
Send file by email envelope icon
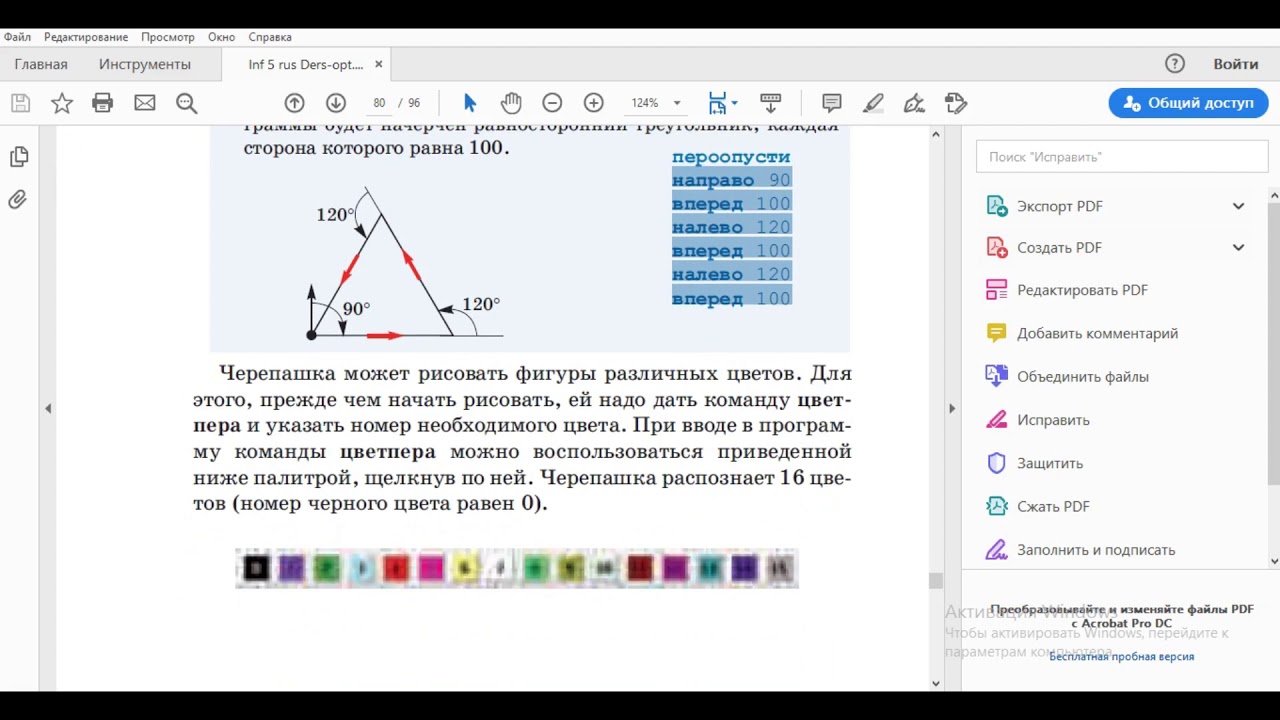[145, 103]
